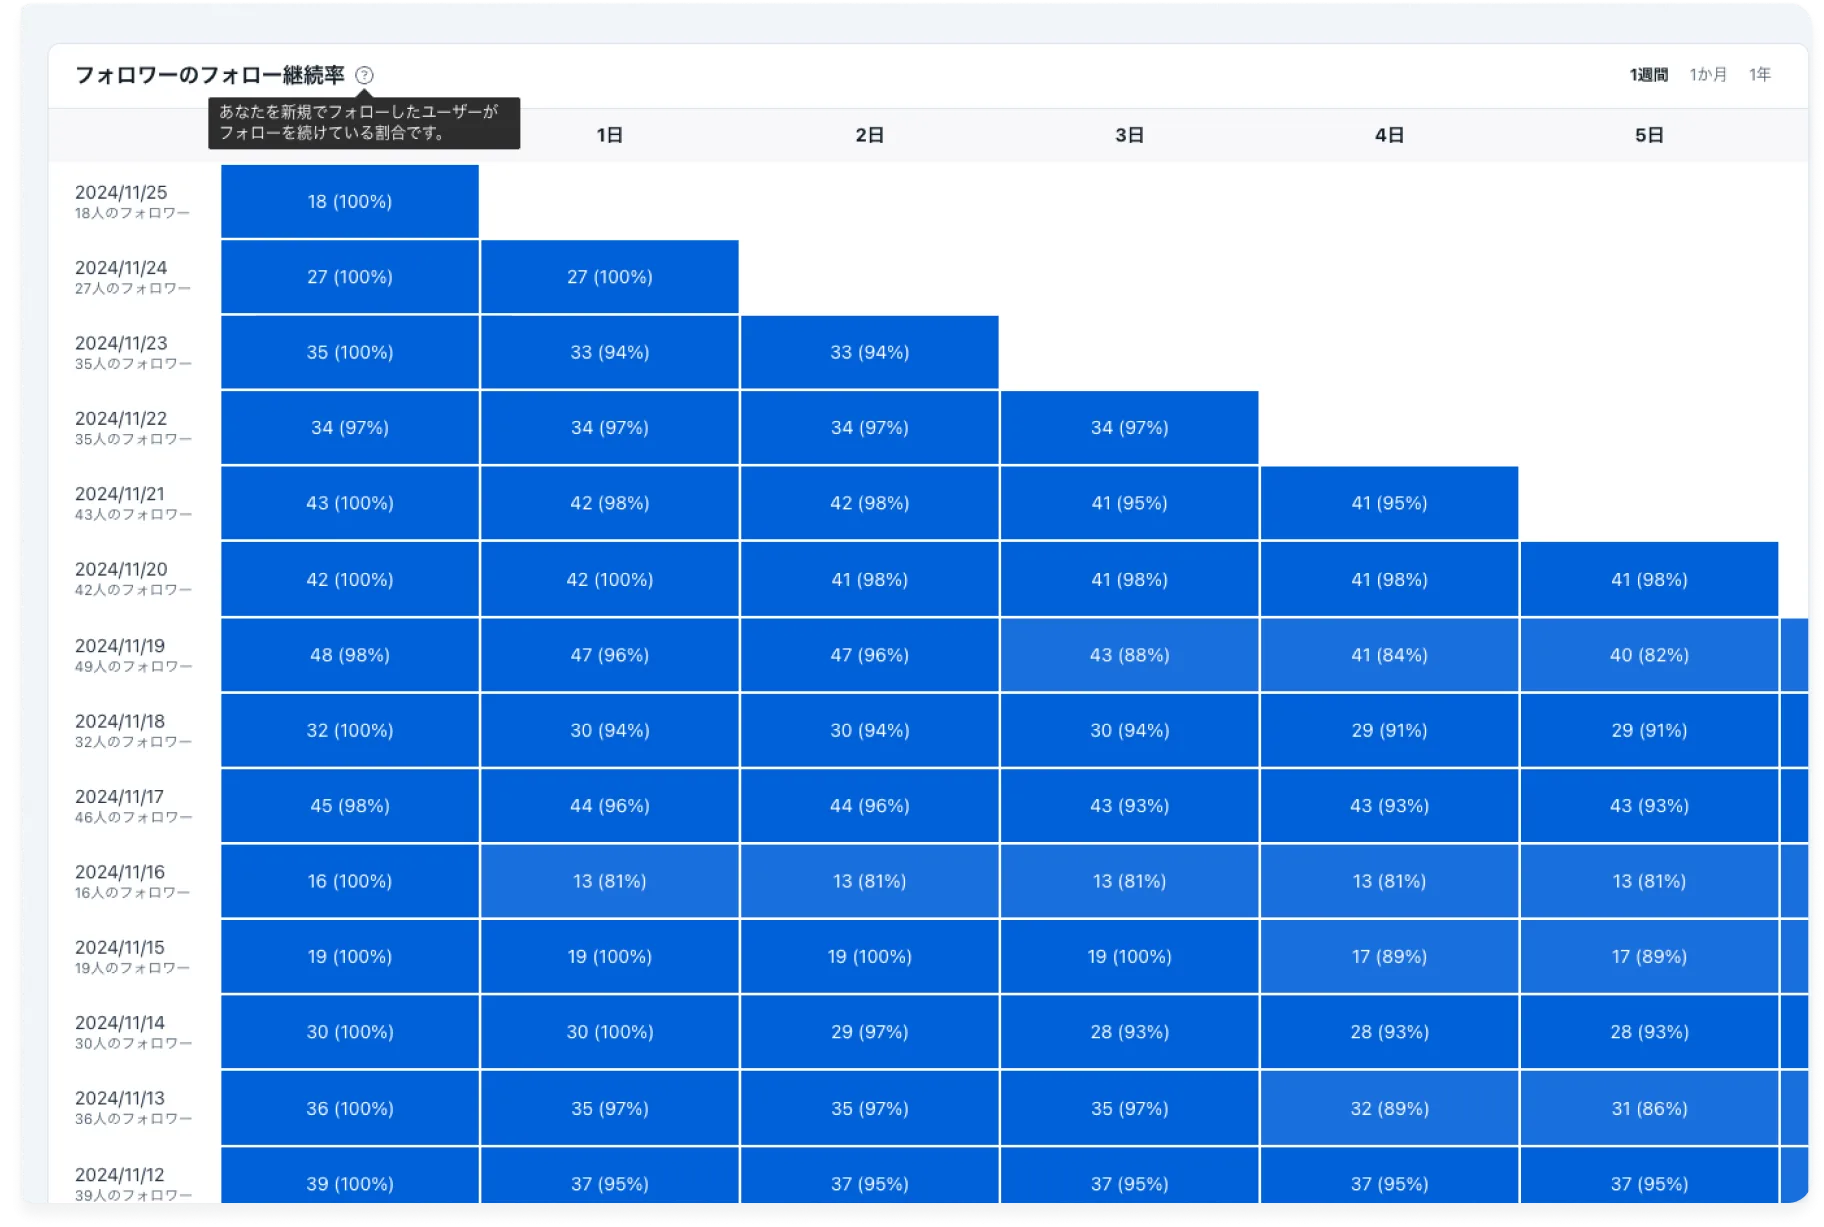This screenshot has height=1227, width=1824.
Task: Switch to the 1か月 period tab
Action: point(1708,75)
